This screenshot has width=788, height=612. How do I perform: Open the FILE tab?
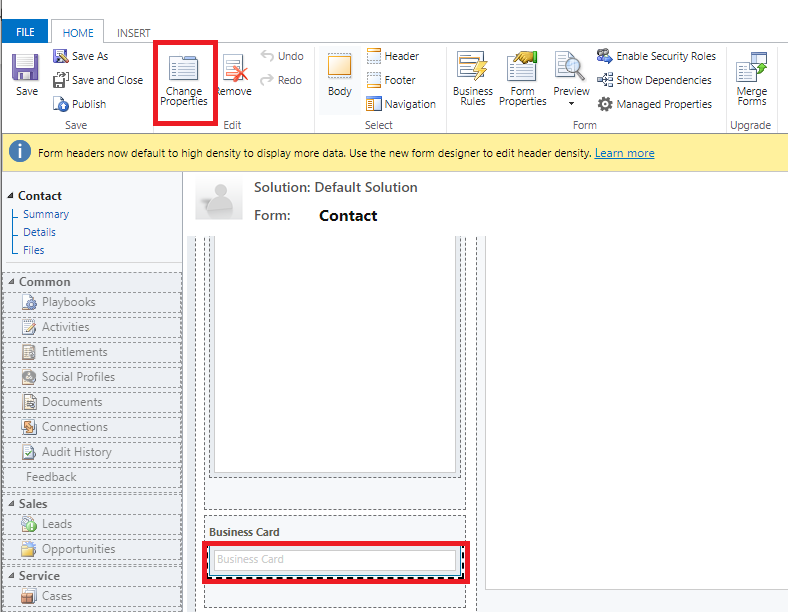coord(25,32)
